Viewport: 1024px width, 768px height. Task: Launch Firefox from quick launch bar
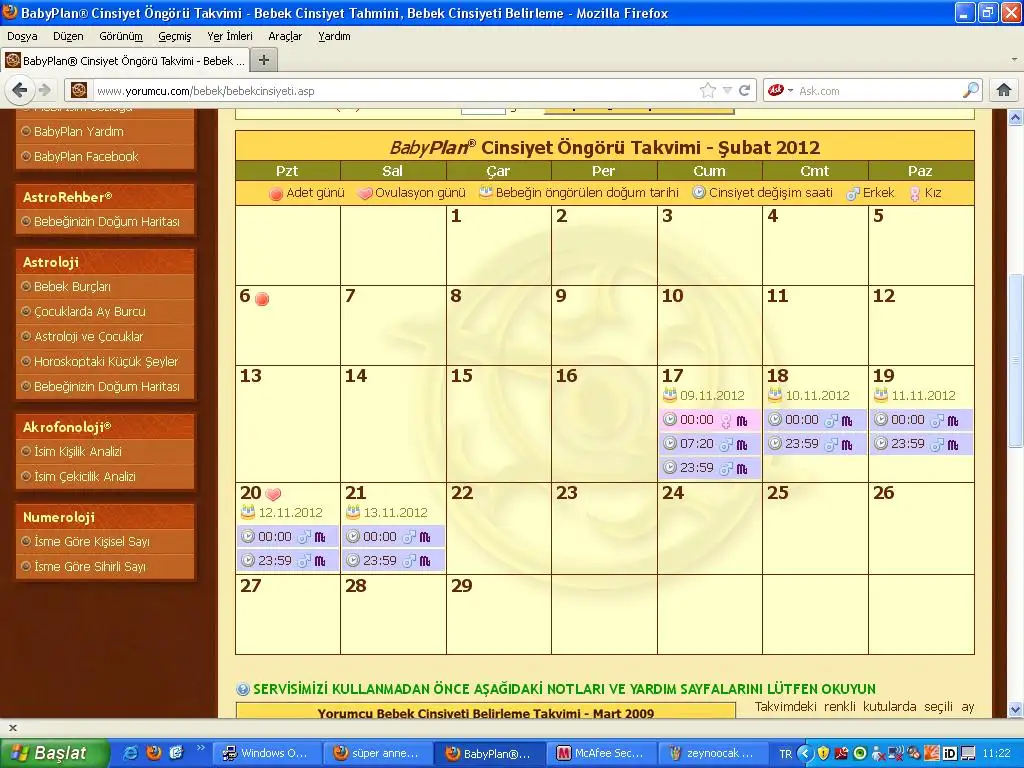(153, 753)
